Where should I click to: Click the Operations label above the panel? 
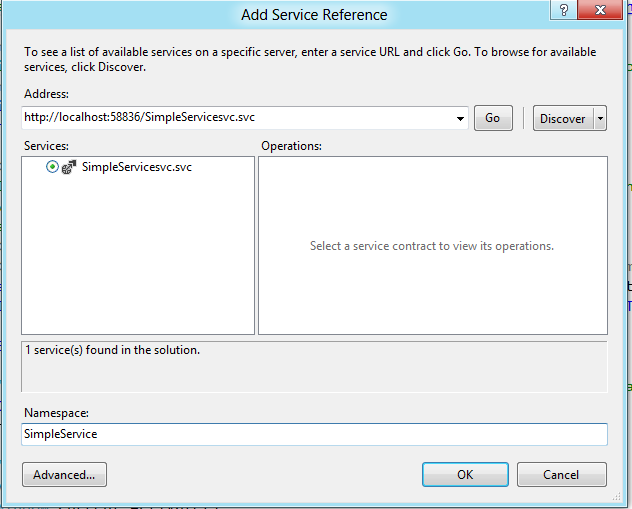click(291, 146)
